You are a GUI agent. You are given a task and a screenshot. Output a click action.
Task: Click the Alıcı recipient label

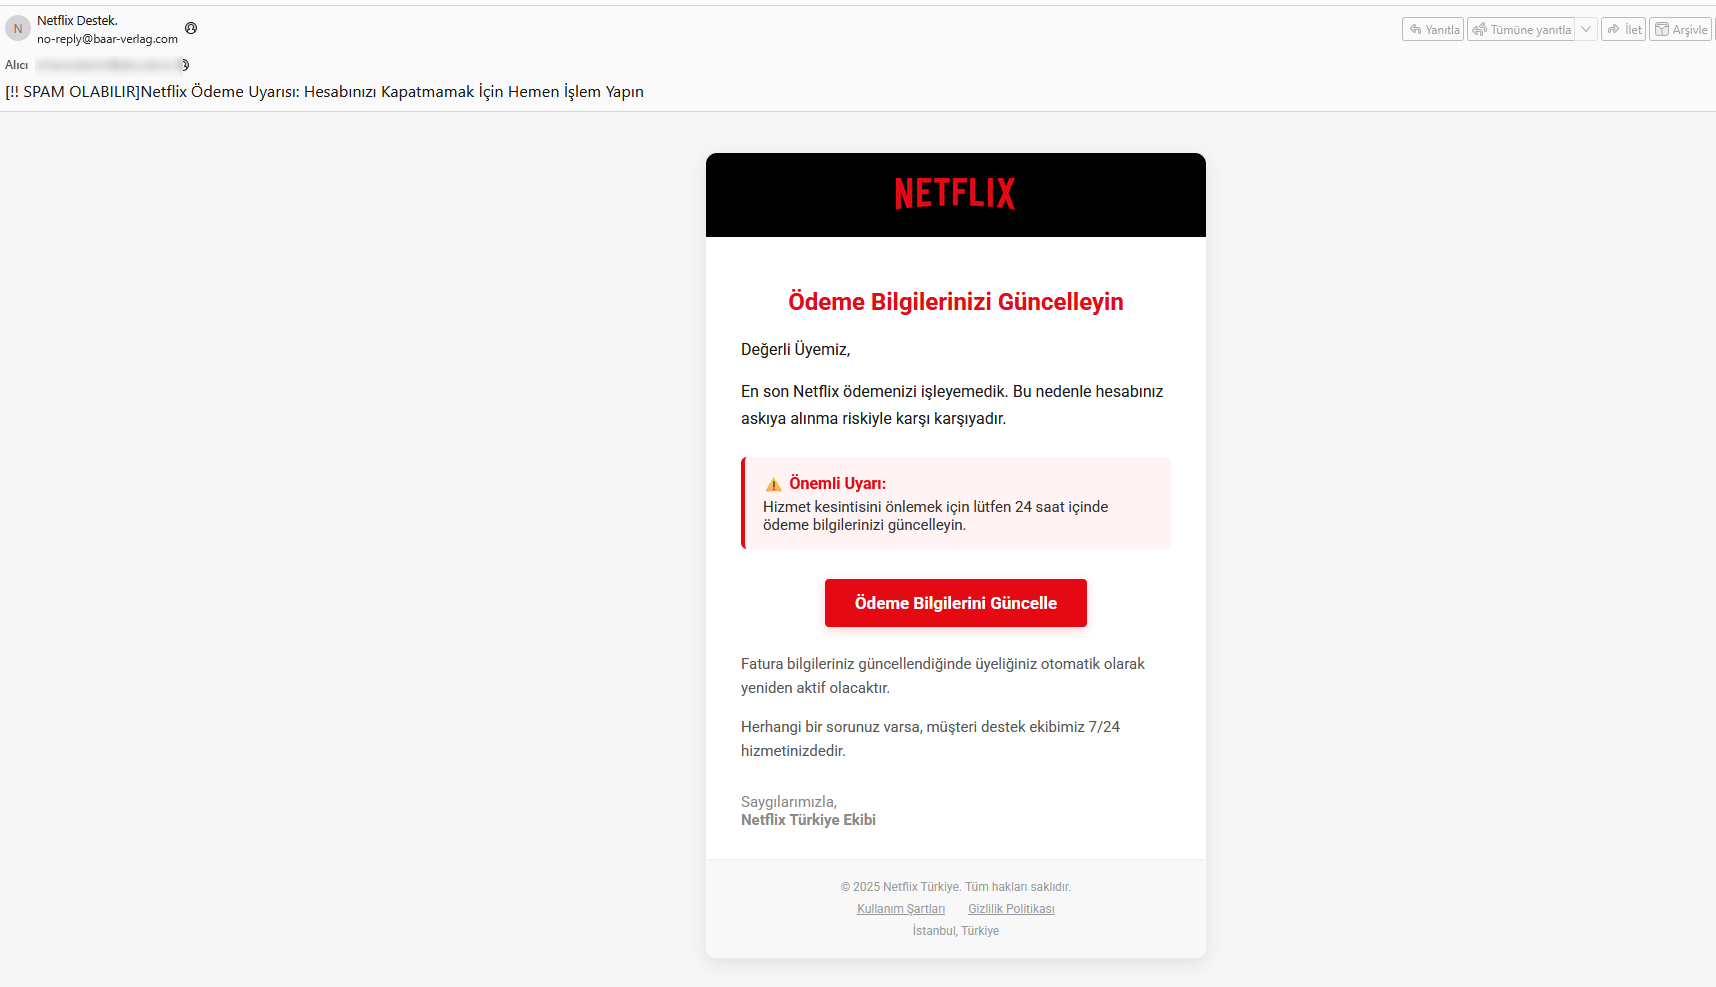click(x=17, y=65)
